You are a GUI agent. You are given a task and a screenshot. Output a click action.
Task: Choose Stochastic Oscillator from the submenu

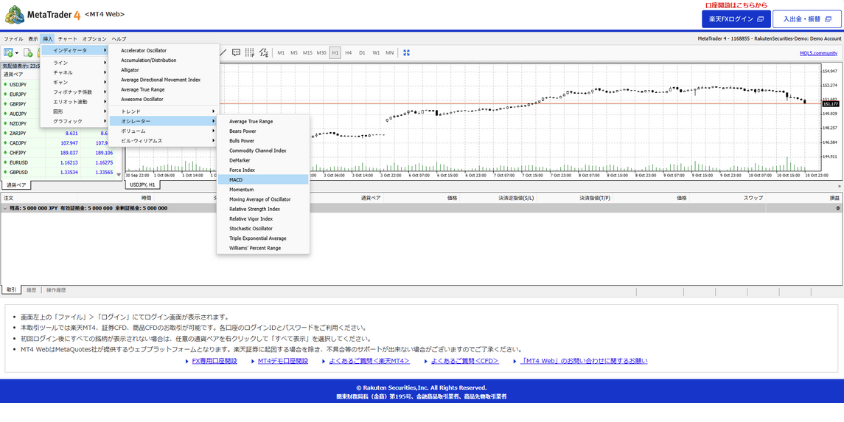point(250,228)
